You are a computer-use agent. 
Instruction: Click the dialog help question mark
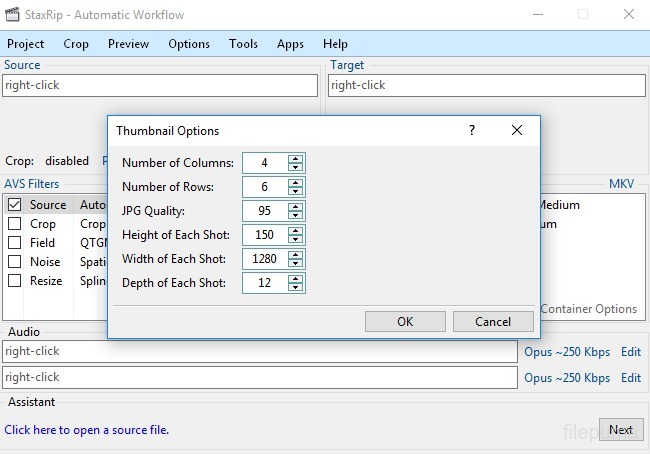tap(471, 131)
